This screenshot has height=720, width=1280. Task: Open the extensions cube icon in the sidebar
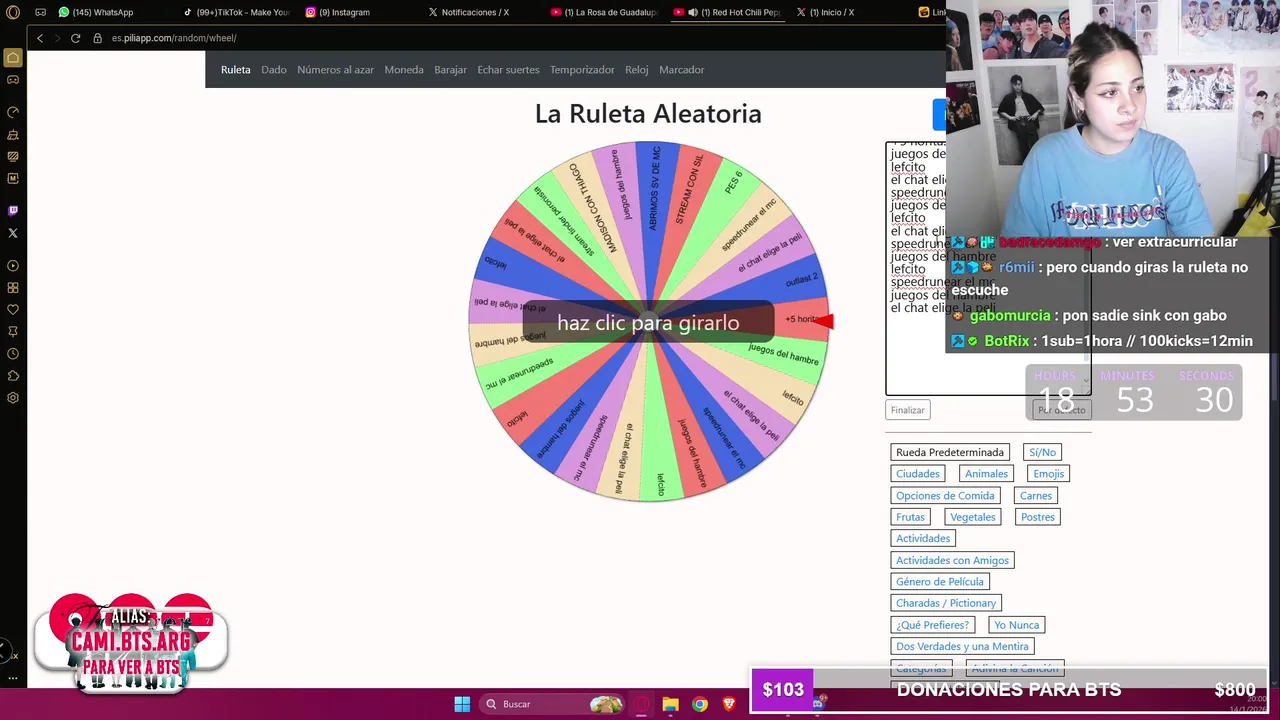(x=13, y=376)
